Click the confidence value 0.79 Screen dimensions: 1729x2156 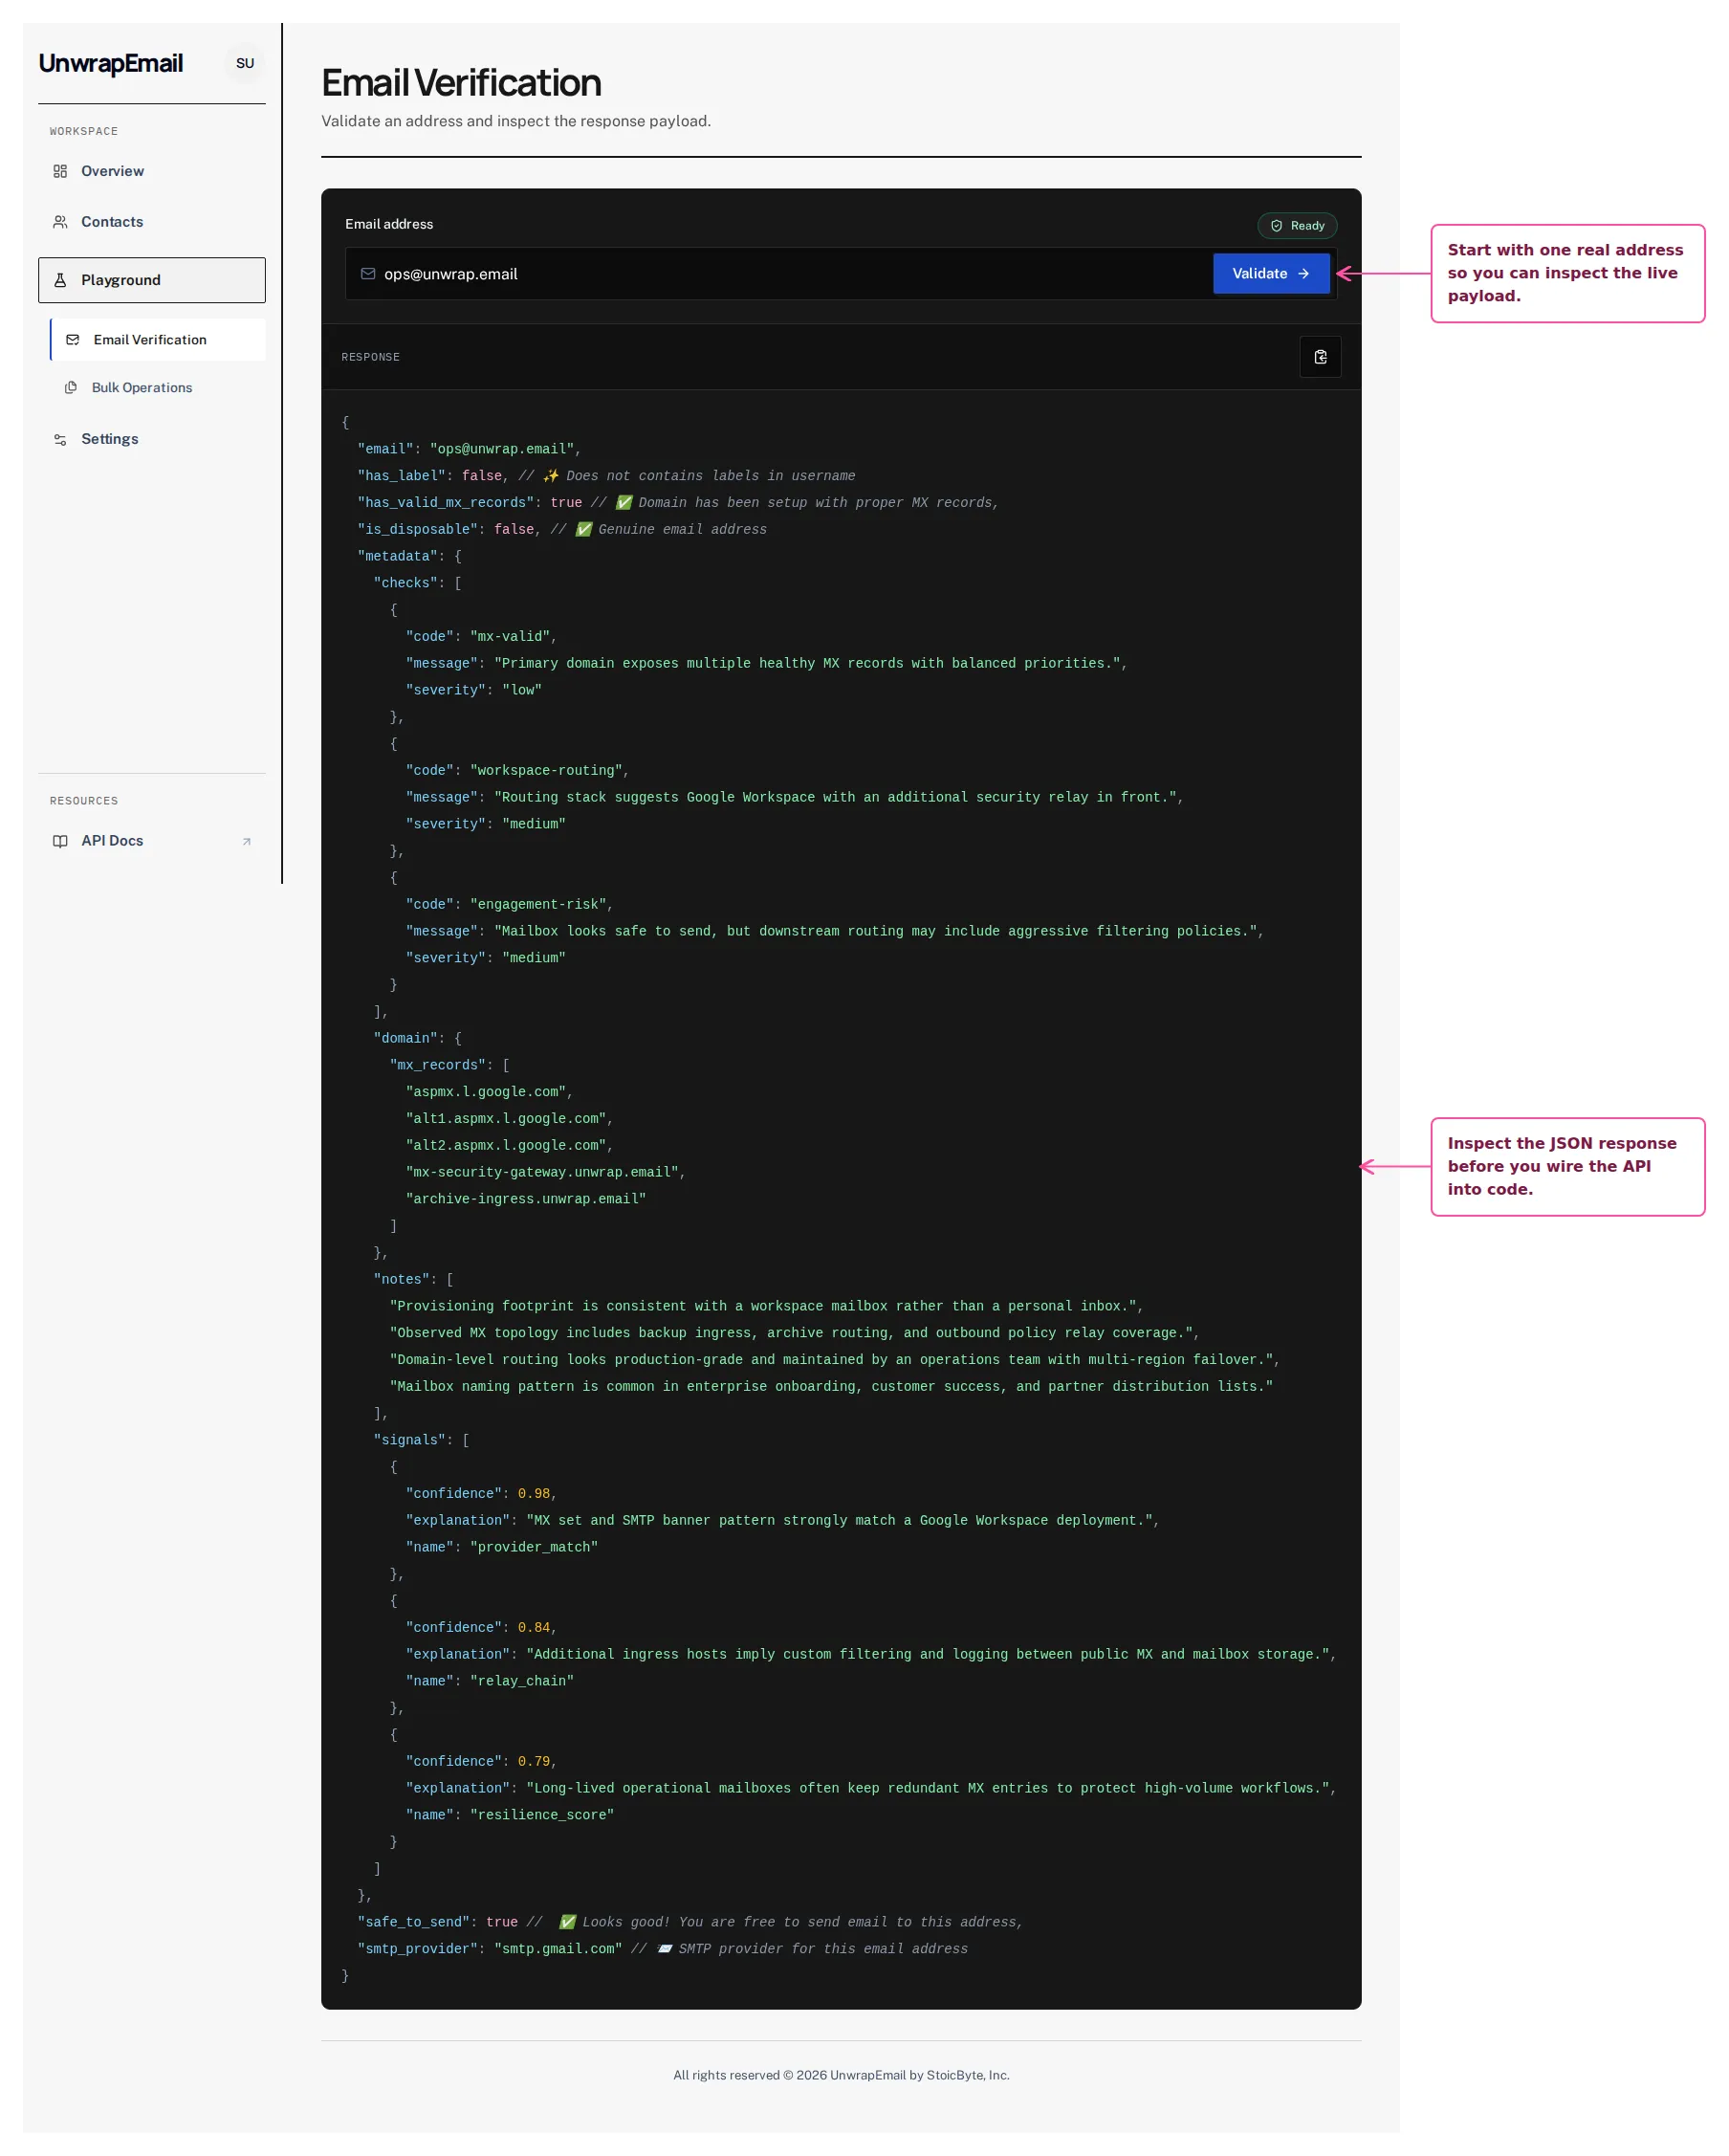coord(534,1762)
